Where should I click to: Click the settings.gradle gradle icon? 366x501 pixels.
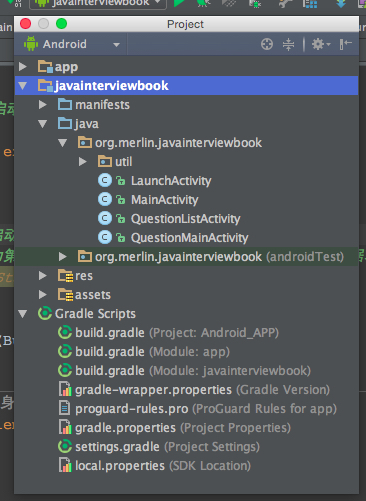click(x=65, y=447)
